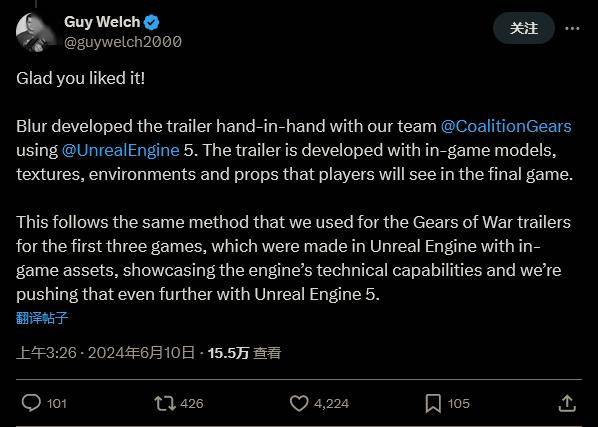Click the reply speech bubble icon

click(31, 403)
